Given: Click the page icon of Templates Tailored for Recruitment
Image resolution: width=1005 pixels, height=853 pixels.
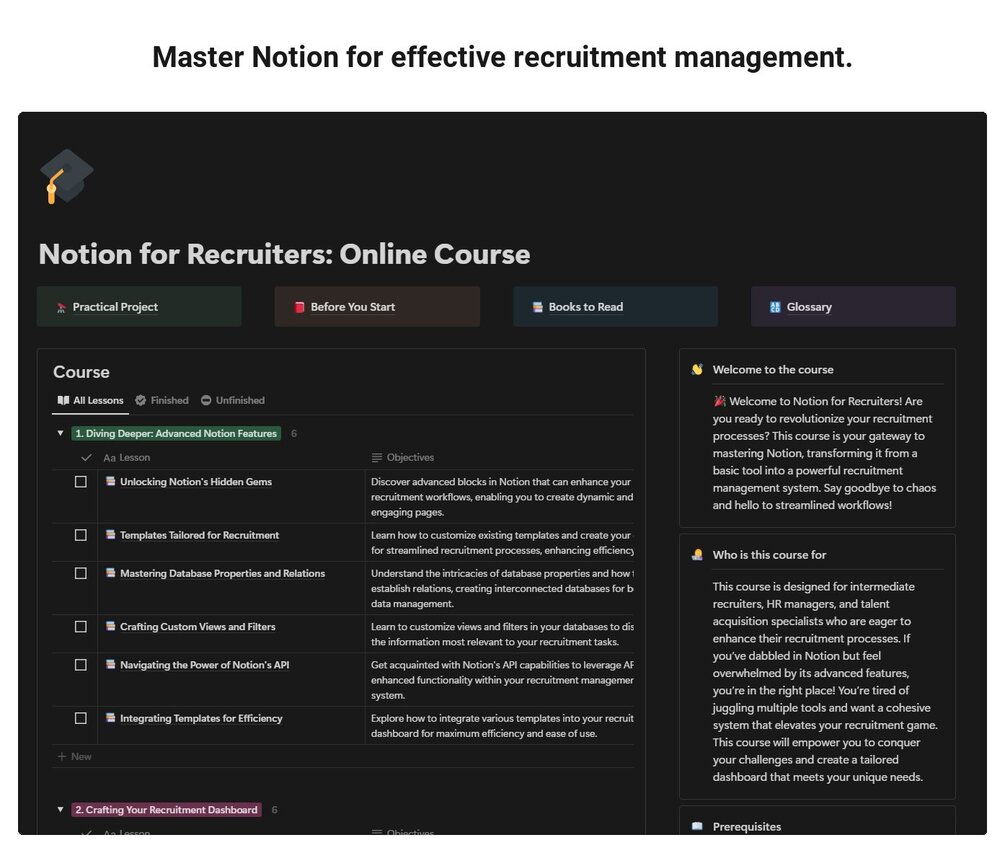Looking at the screenshot, I should (x=110, y=534).
